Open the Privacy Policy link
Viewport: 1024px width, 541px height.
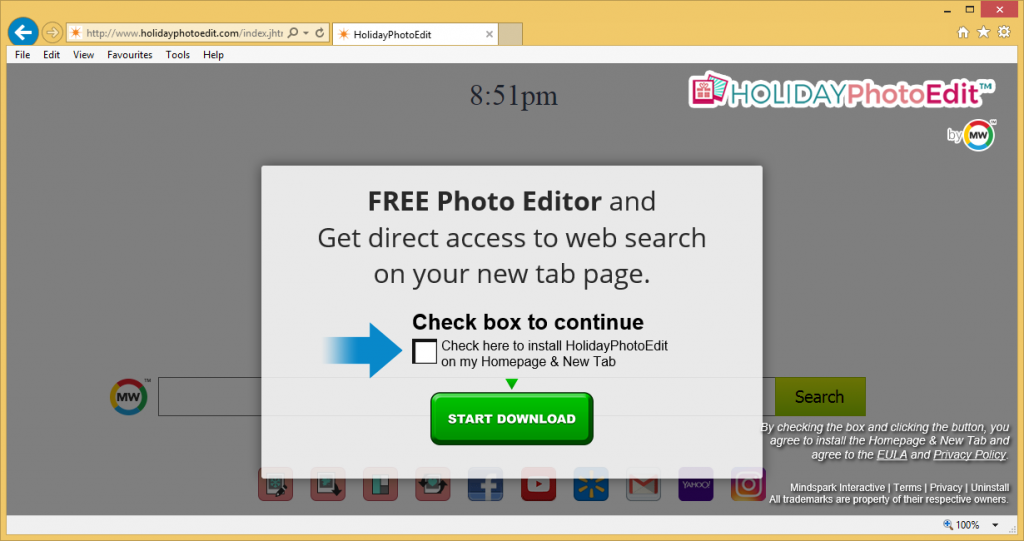tap(970, 455)
